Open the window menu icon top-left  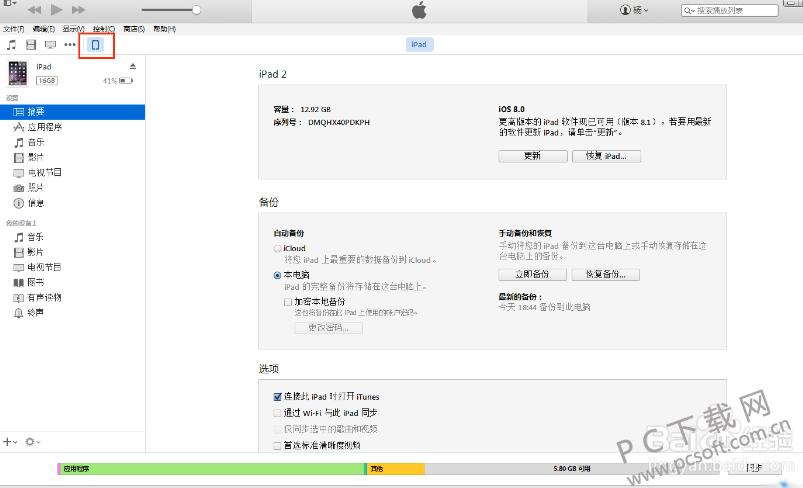[9, 3]
